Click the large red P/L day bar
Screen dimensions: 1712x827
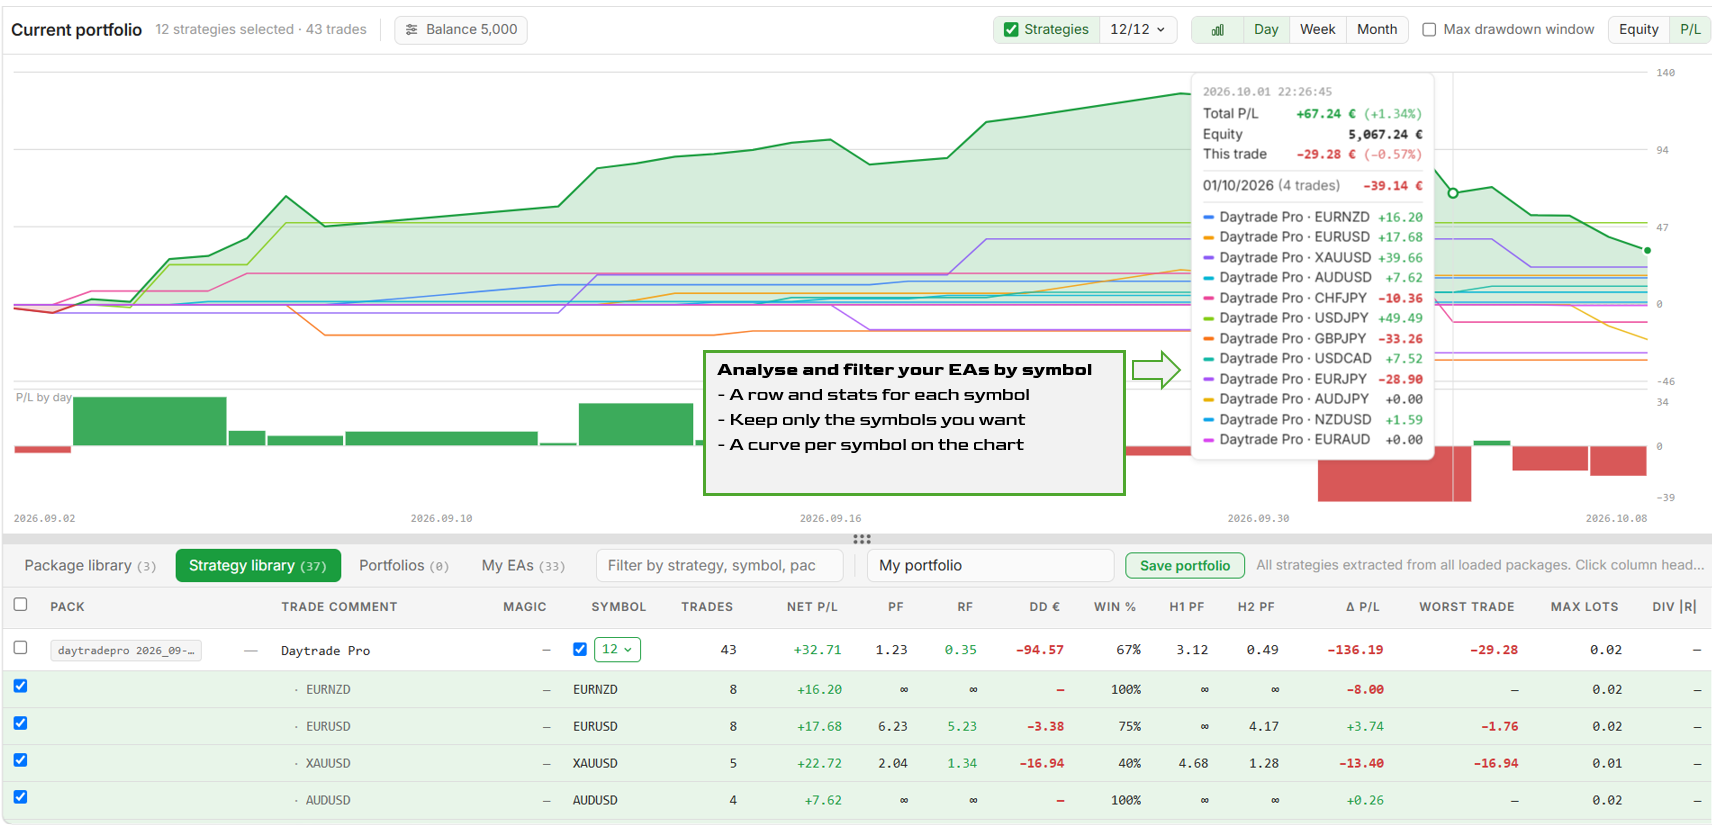(1394, 474)
